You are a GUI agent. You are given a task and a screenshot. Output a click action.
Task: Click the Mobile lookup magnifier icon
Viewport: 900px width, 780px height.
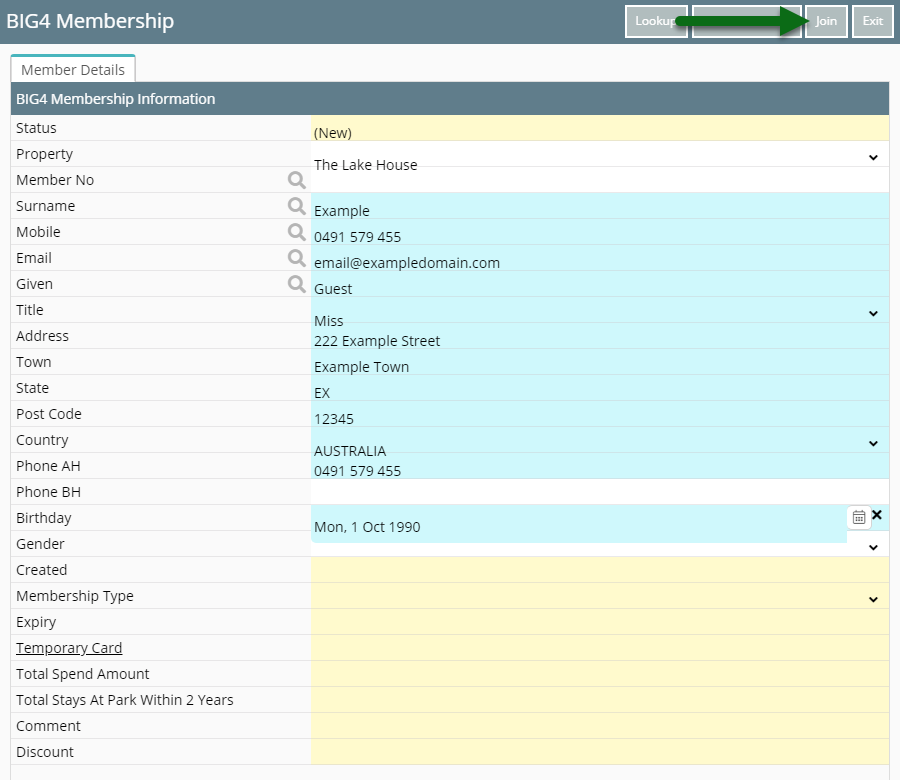(296, 232)
